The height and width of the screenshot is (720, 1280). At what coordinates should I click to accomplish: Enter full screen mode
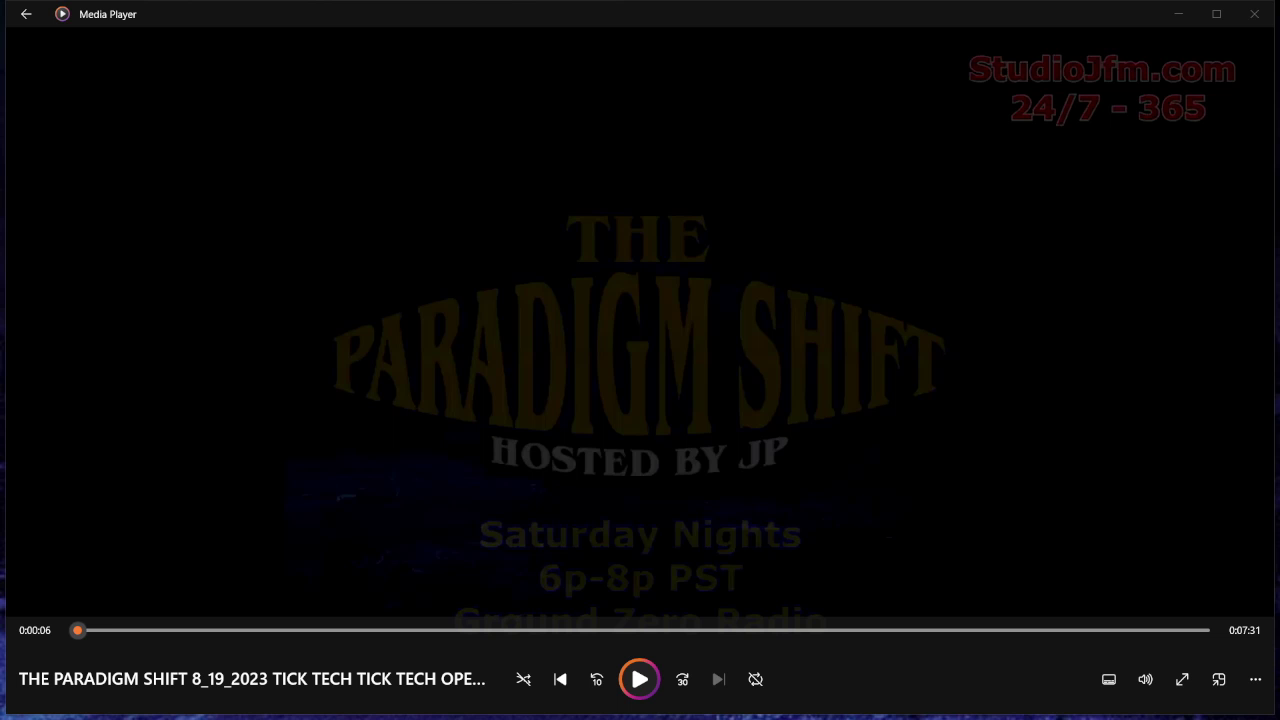pyautogui.click(x=1182, y=679)
